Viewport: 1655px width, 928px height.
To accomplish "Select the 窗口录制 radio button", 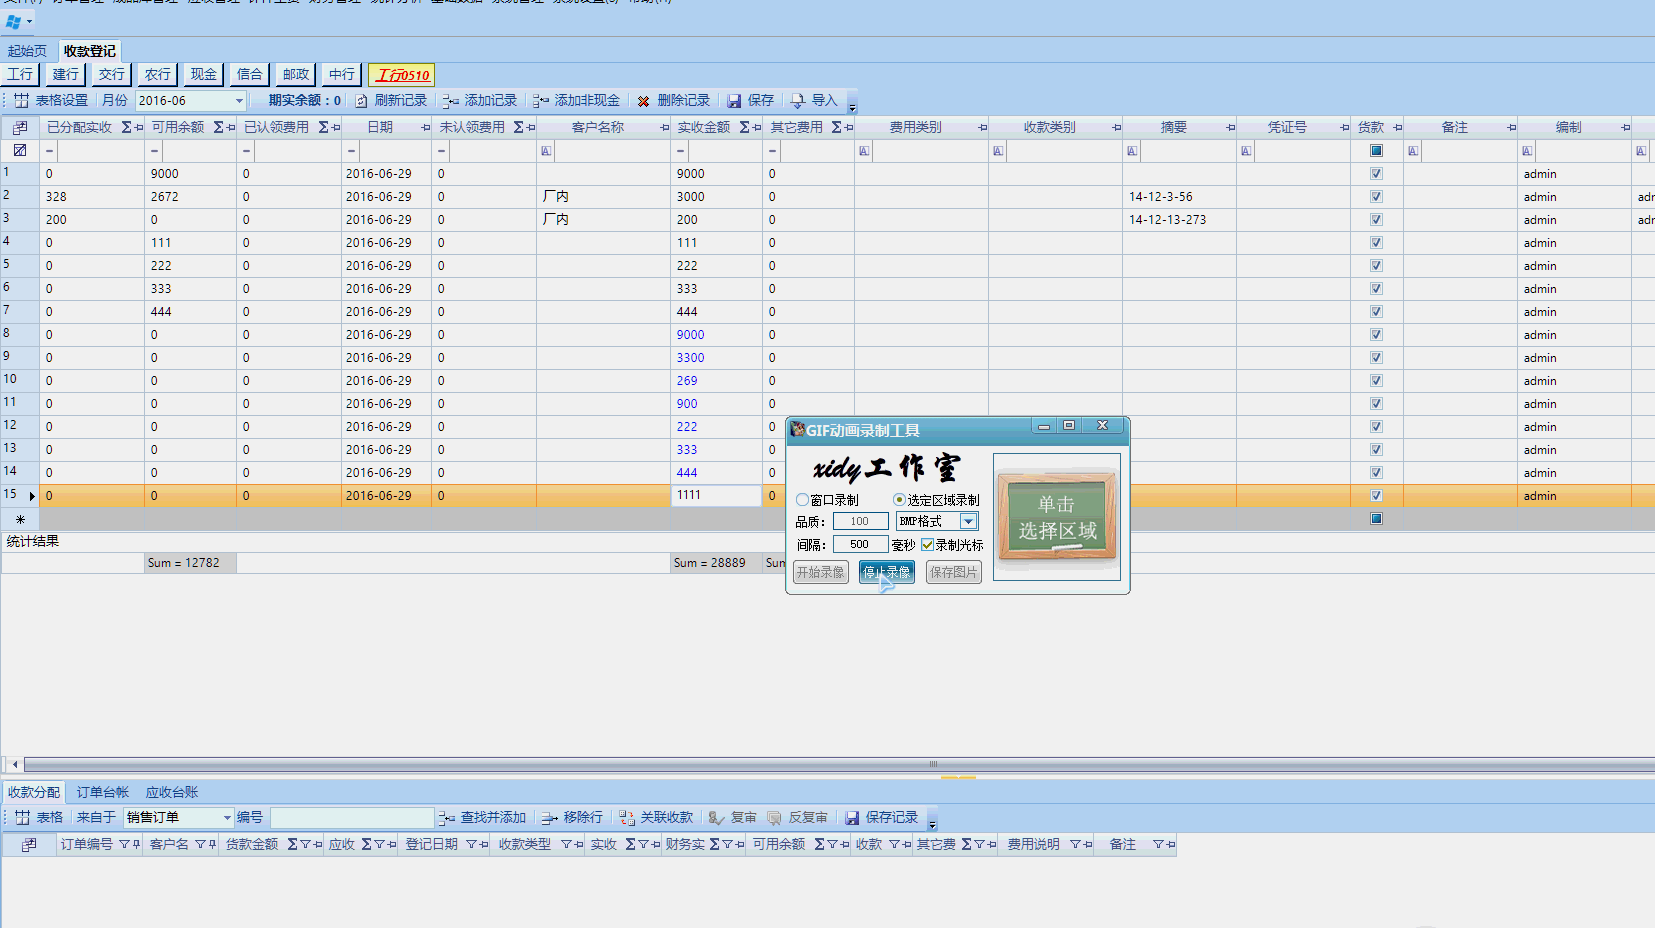I will (802, 500).
